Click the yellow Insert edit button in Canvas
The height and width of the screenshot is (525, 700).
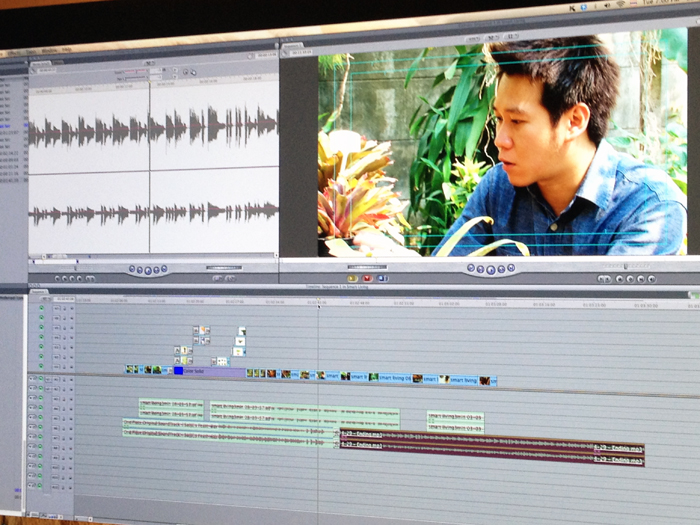353,278
